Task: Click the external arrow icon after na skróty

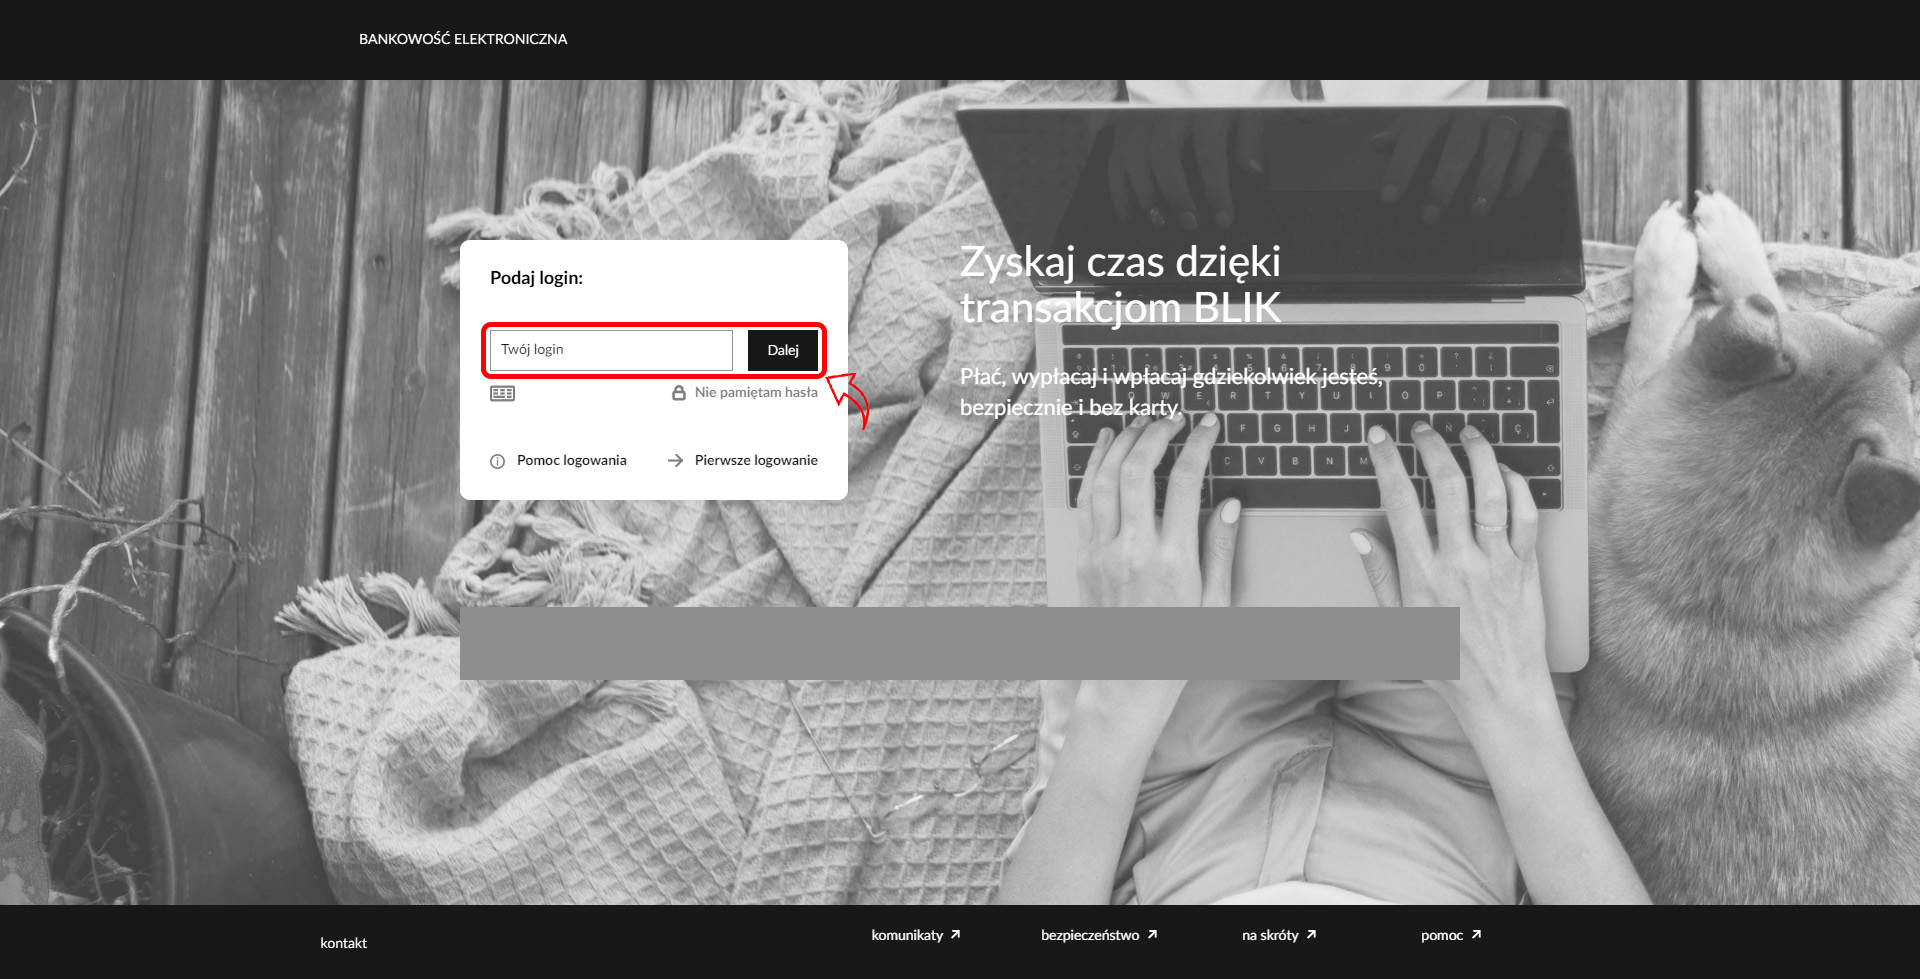Action: click(x=1311, y=935)
